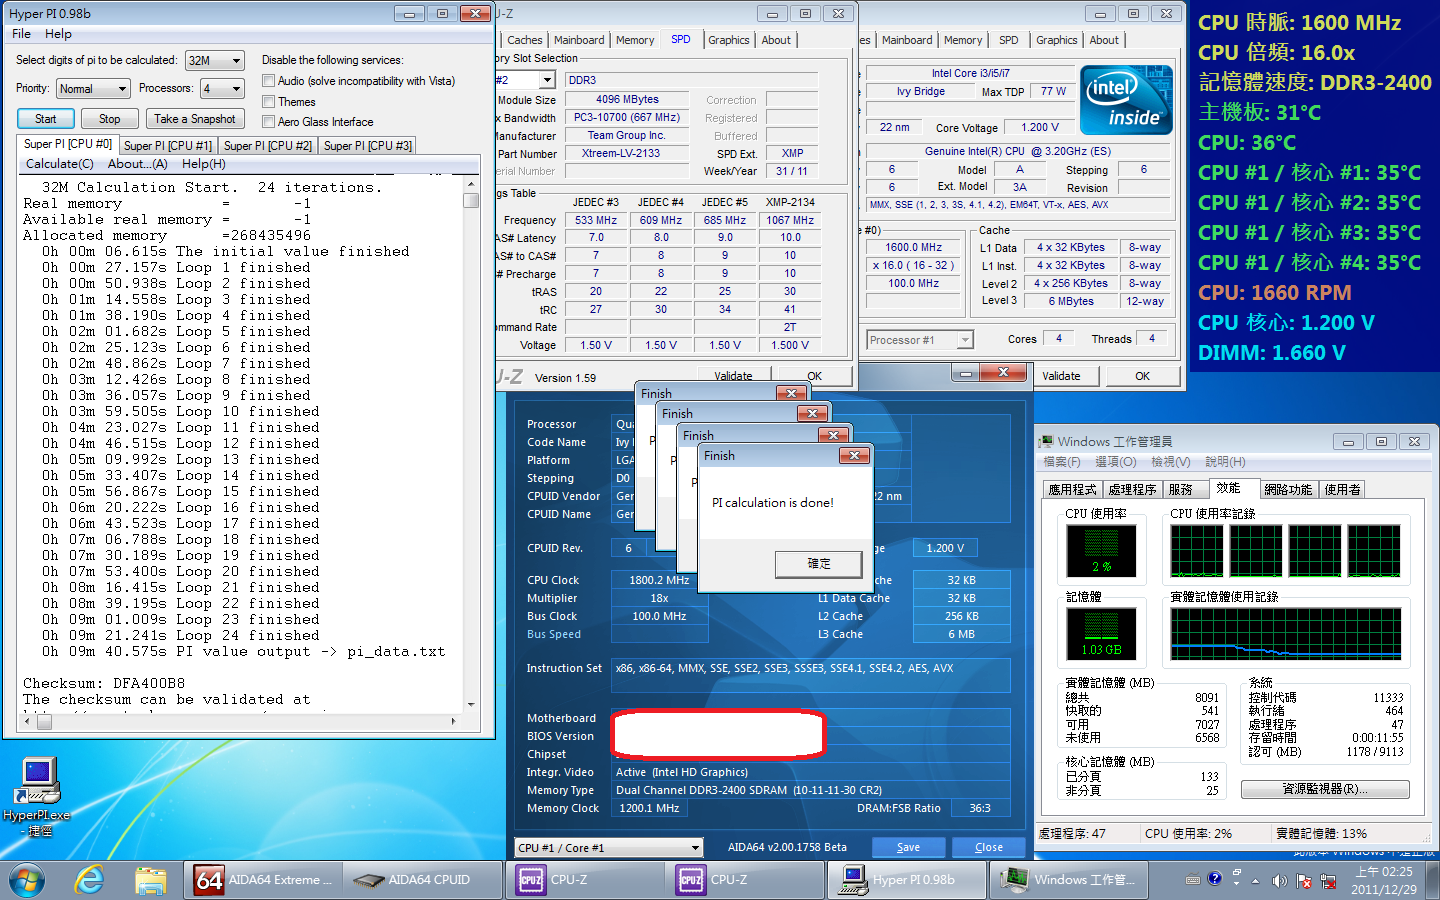
Task: Select Super PI [CPU #3] tab
Action: pos(367,146)
